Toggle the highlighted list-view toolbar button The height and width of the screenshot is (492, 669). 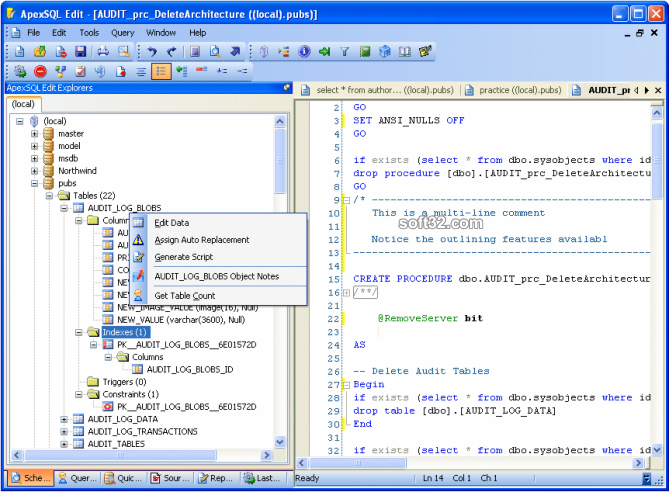pyautogui.click(x=161, y=71)
